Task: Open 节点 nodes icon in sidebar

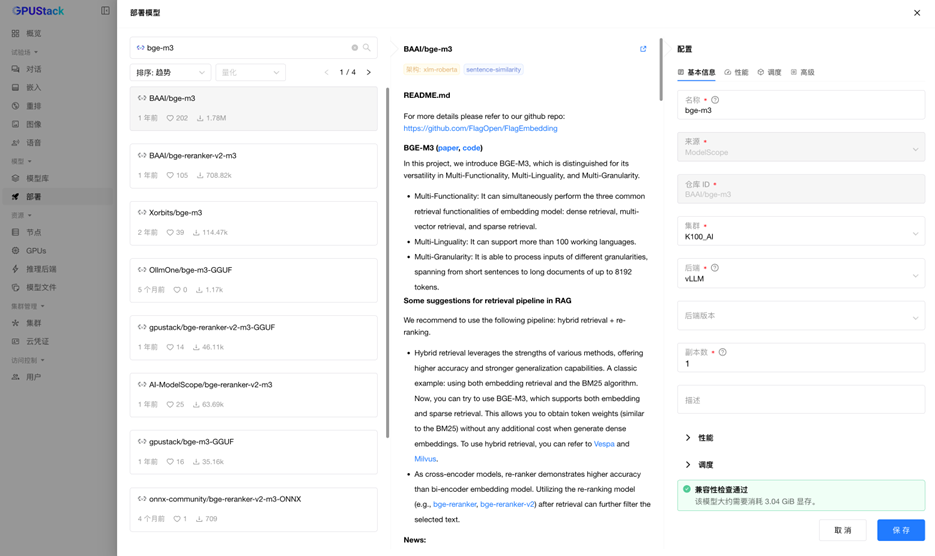Action: click(16, 232)
